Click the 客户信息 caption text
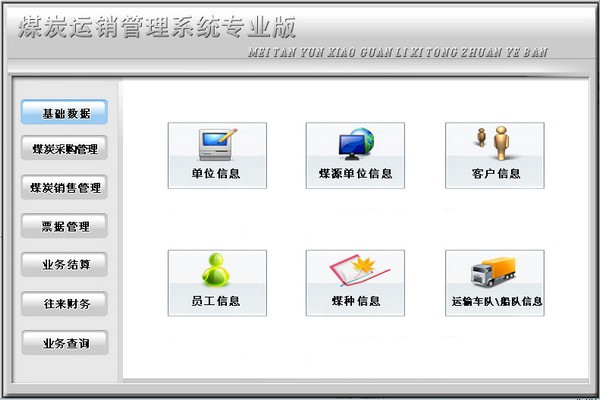This screenshot has height=400, width=600. pos(496,173)
